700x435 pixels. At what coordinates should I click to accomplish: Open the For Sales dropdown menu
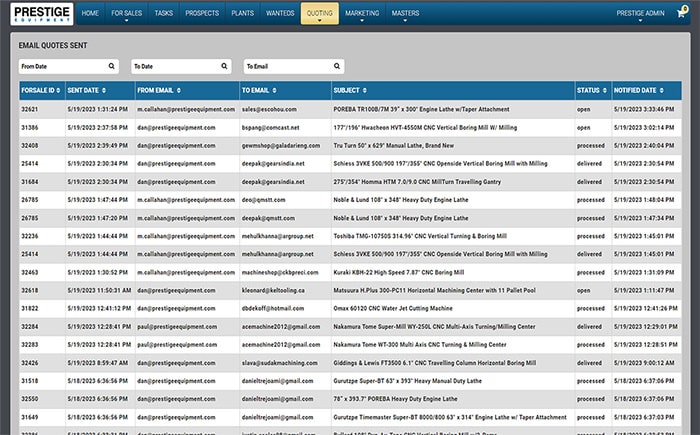pos(126,13)
